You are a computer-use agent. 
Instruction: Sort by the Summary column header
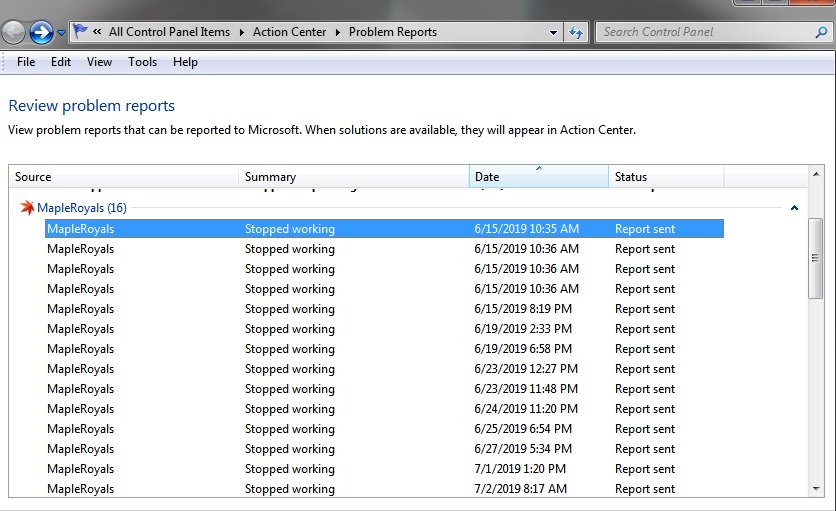(354, 177)
